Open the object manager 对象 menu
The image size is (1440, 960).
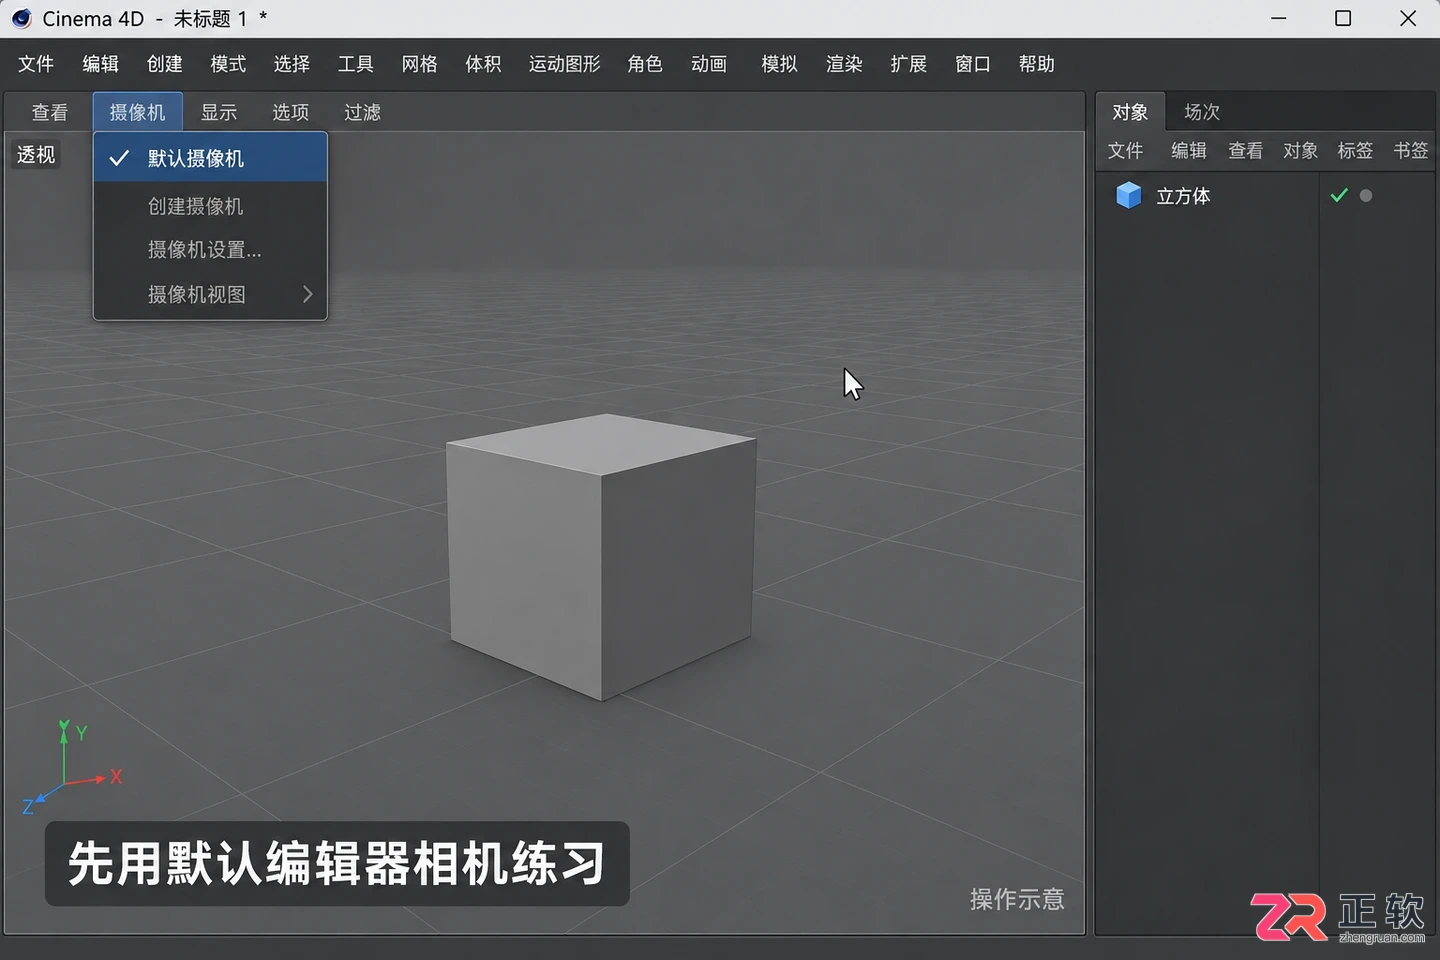click(x=1301, y=151)
